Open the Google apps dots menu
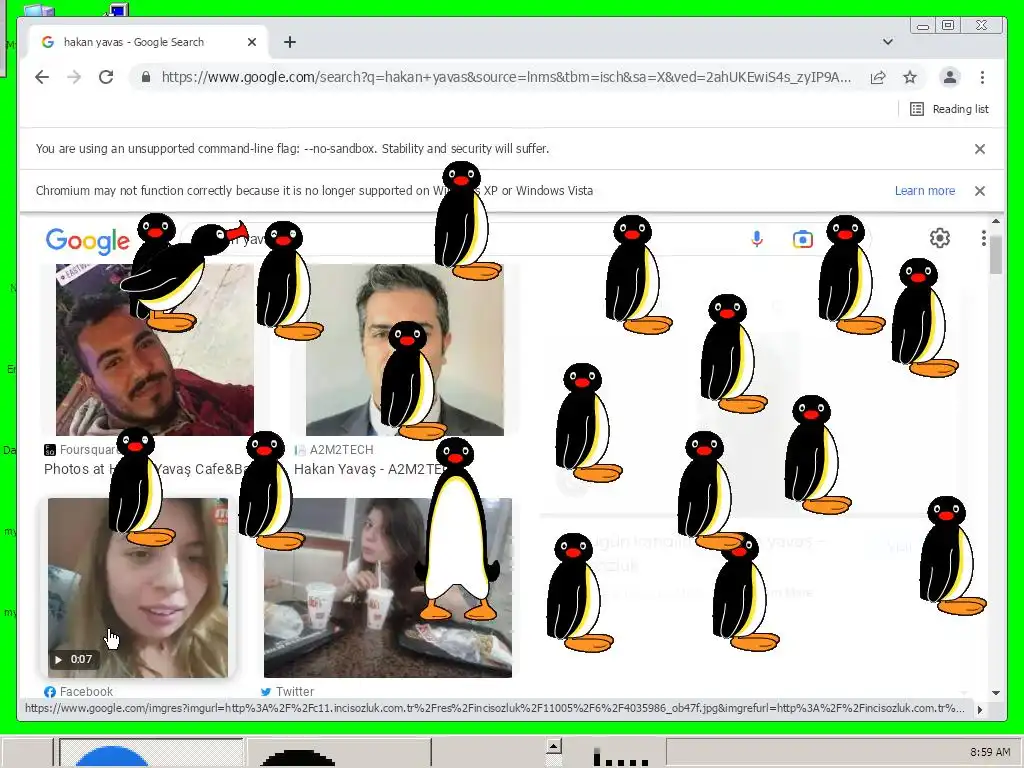 984,238
